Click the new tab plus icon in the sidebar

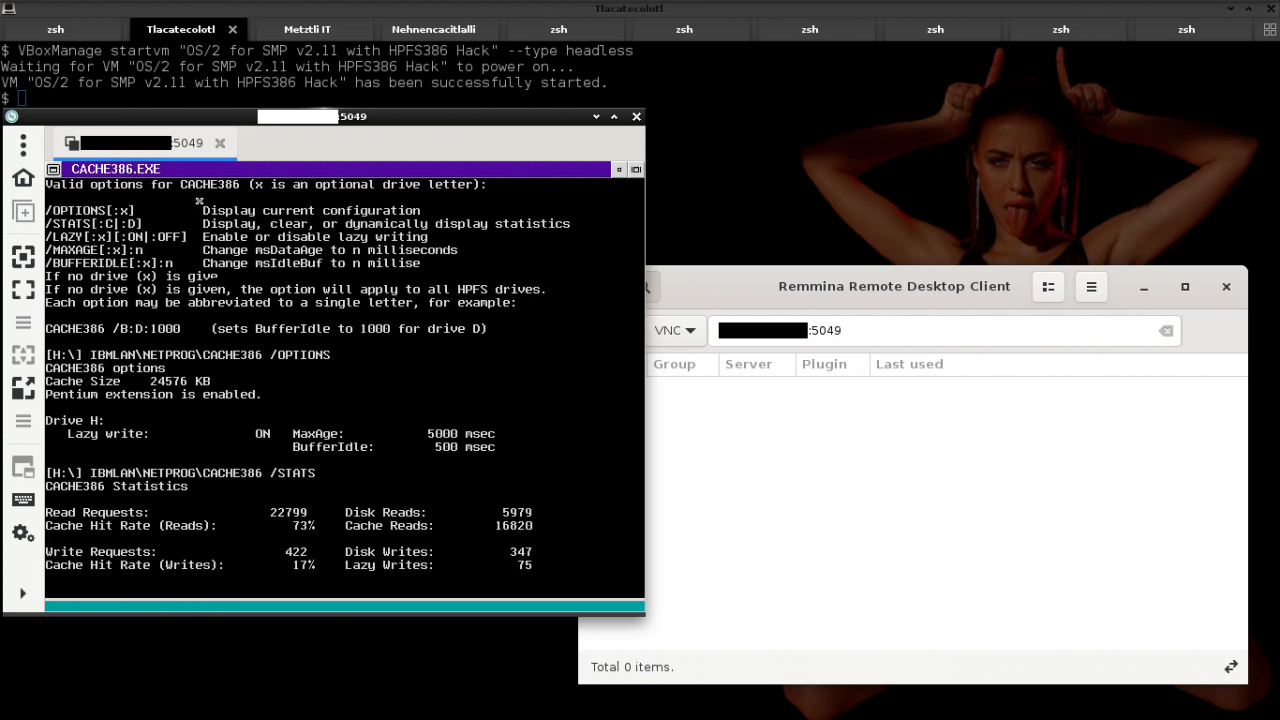tap(23, 212)
